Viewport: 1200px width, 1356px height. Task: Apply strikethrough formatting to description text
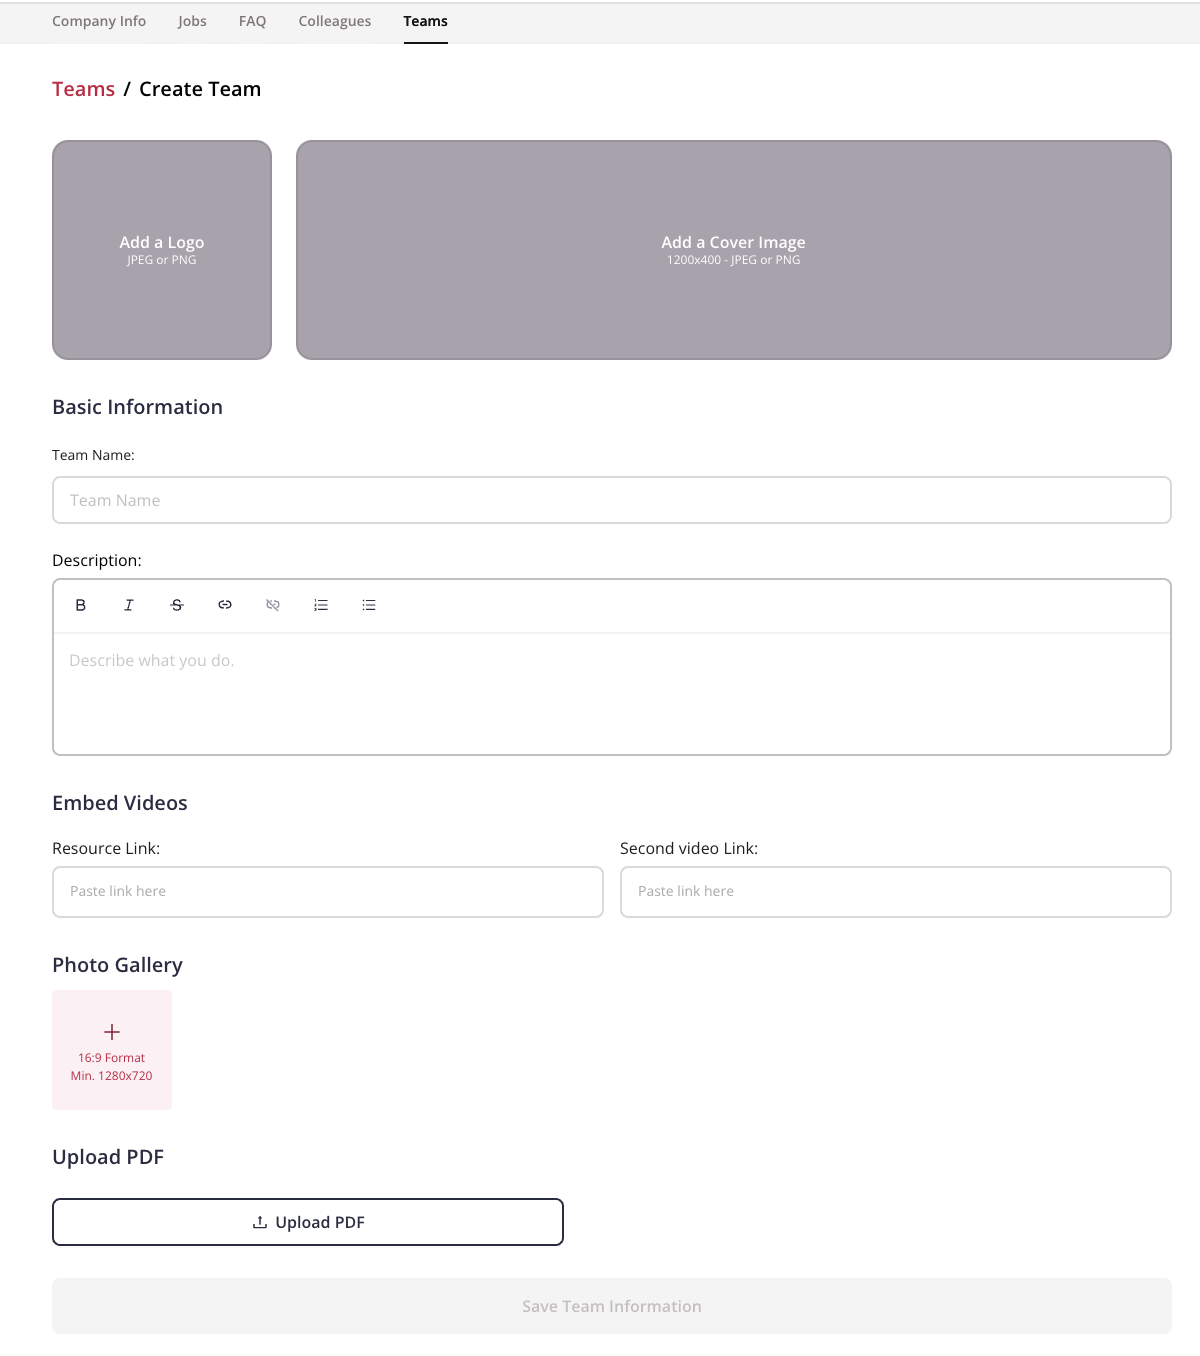(x=177, y=605)
